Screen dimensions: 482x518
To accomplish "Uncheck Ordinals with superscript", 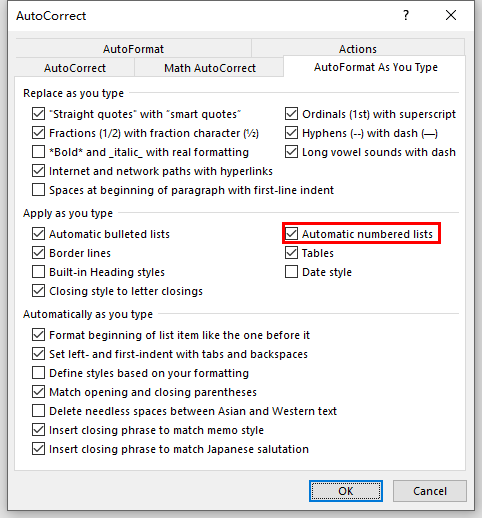I will [x=291, y=114].
